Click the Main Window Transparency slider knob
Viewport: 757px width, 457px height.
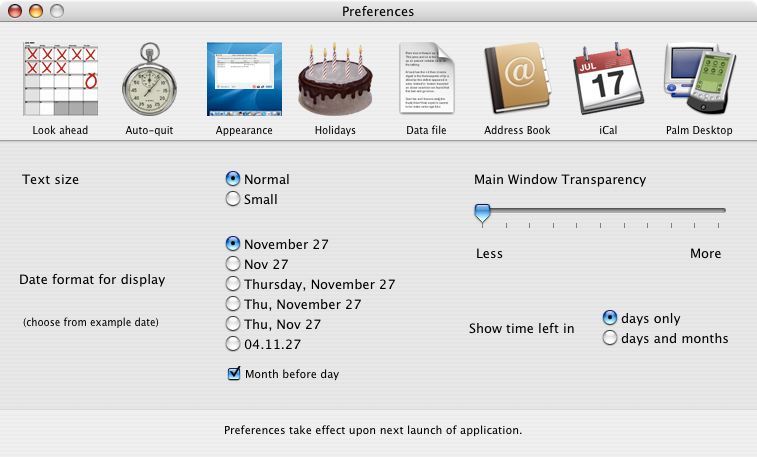pos(483,212)
